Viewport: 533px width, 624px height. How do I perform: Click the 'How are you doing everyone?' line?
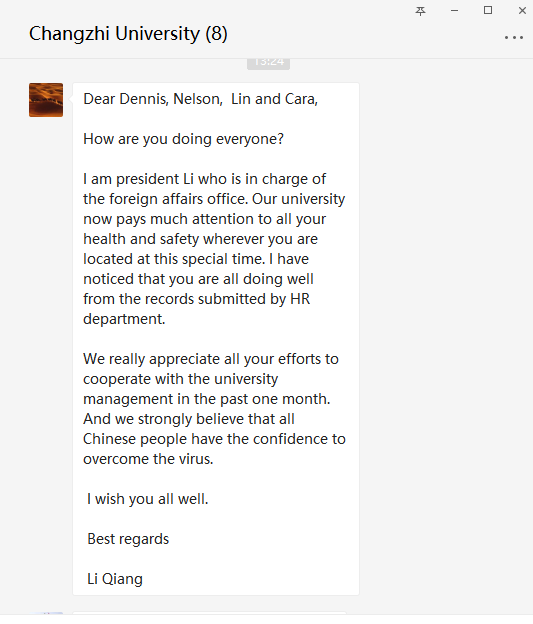point(183,139)
